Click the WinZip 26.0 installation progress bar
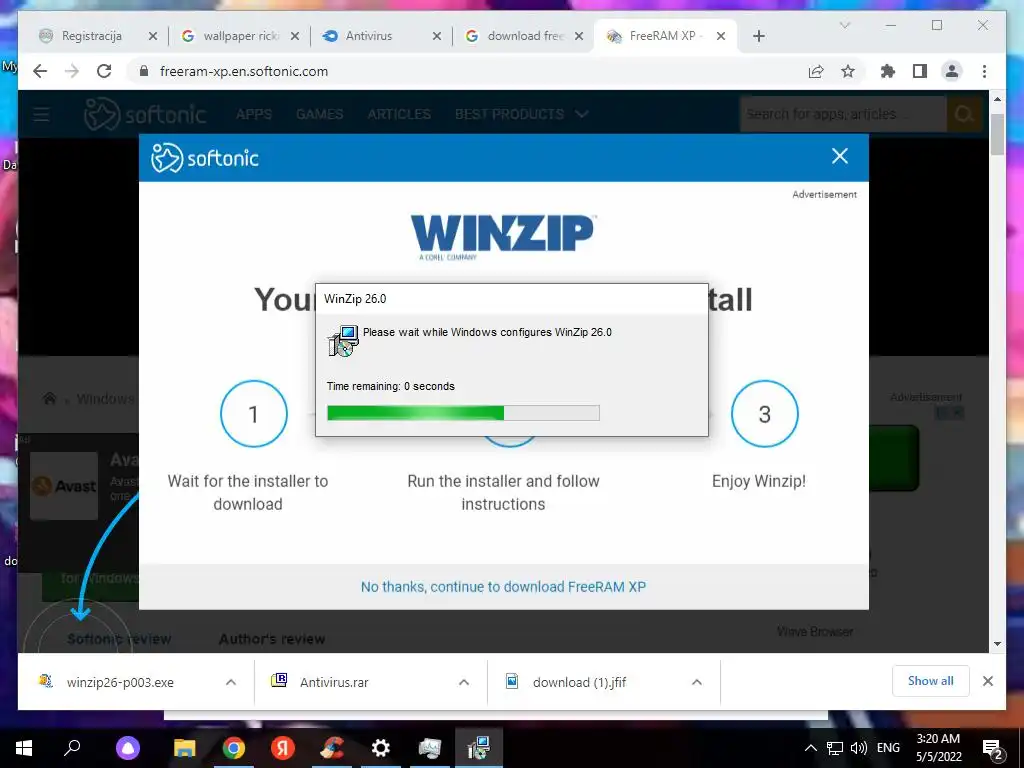The width and height of the screenshot is (1024, 768). point(463,413)
